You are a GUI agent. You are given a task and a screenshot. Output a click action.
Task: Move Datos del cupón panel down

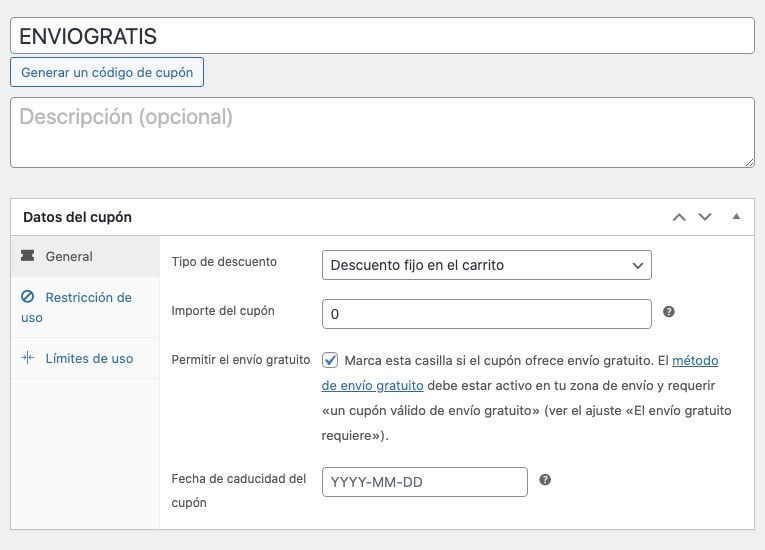pyautogui.click(x=705, y=217)
